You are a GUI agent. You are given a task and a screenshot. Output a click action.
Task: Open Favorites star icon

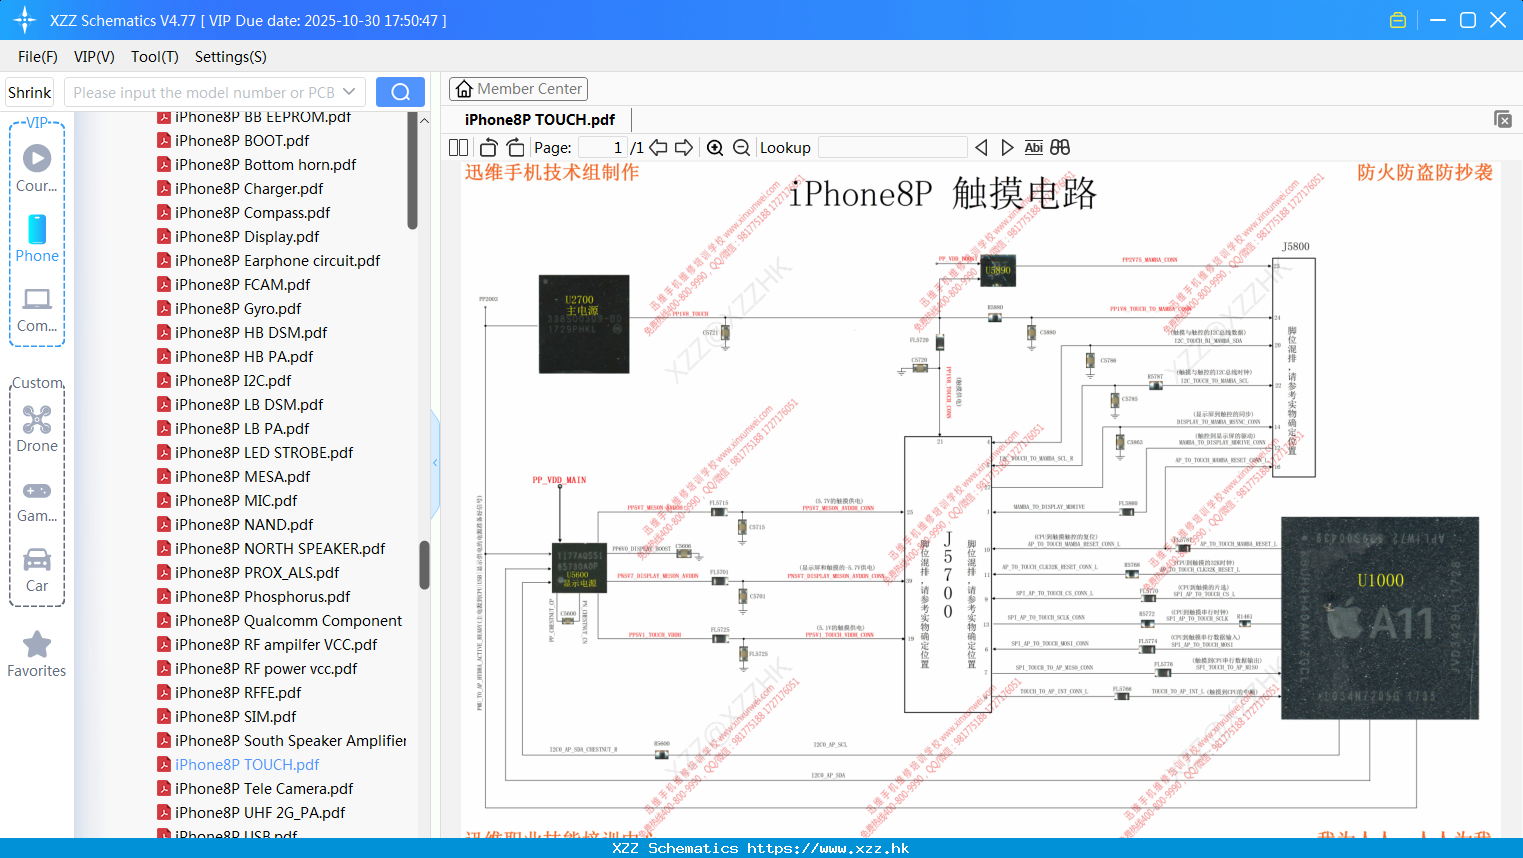(37, 644)
